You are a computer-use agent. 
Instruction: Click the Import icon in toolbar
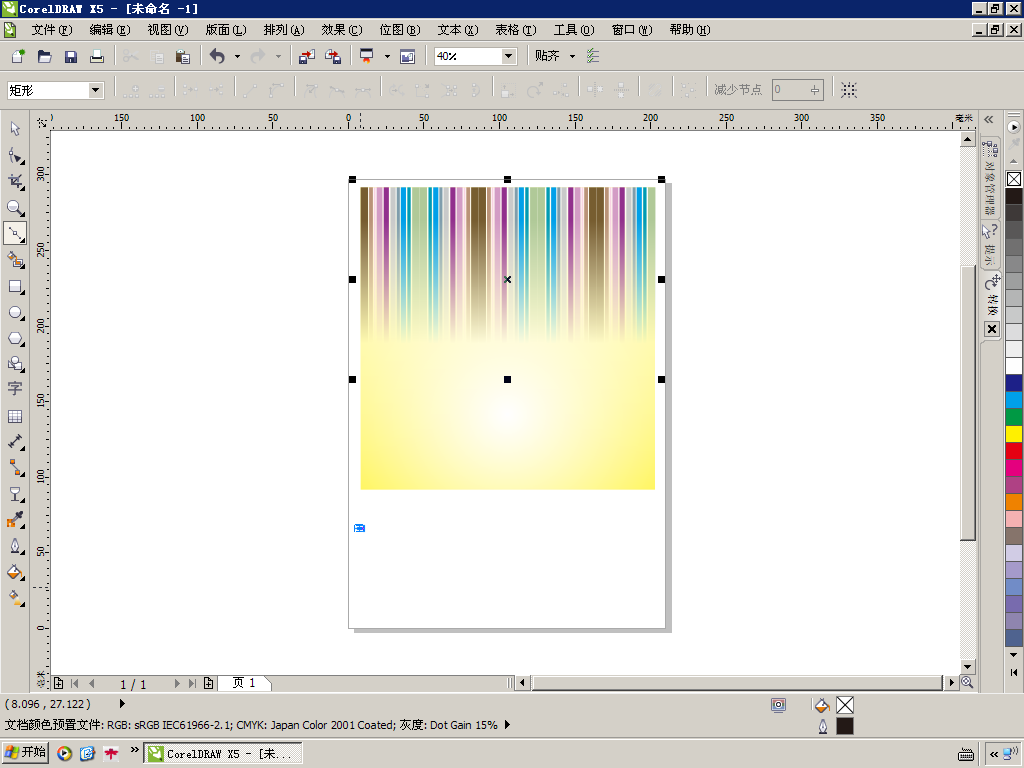tap(307, 57)
